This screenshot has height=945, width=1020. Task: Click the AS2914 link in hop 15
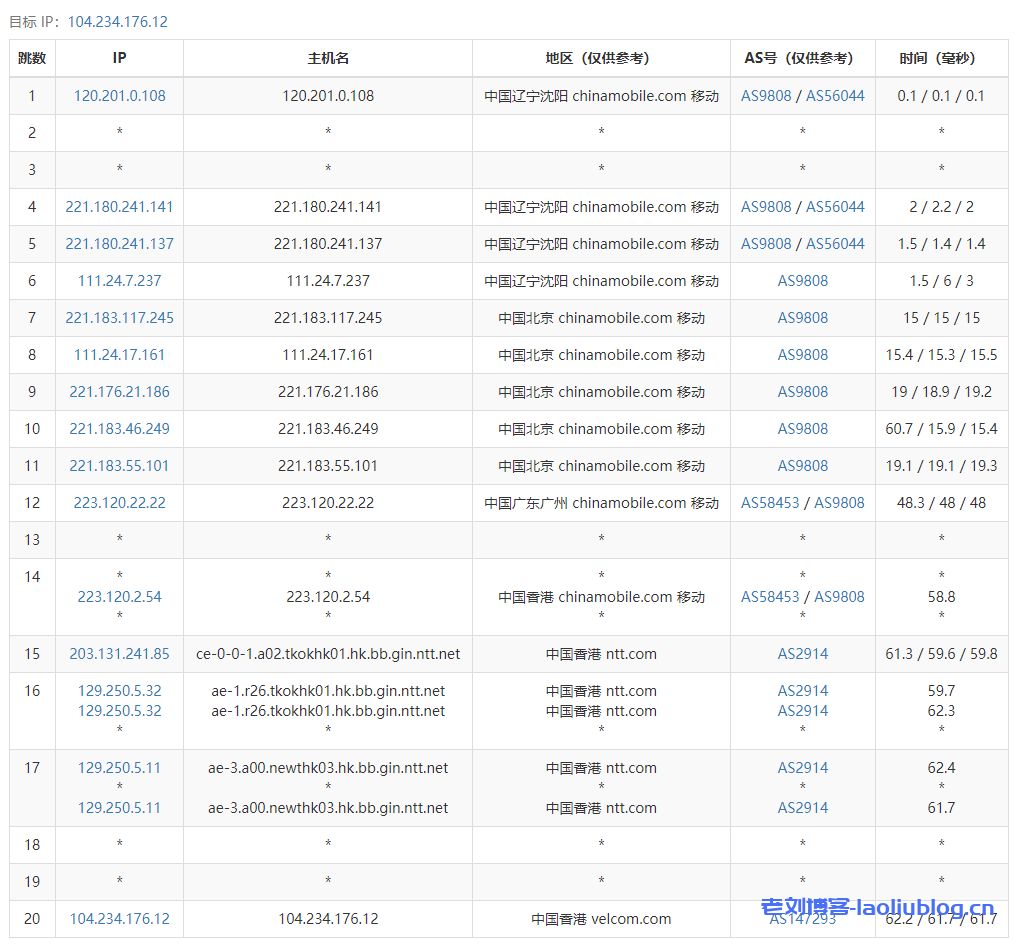click(x=803, y=654)
